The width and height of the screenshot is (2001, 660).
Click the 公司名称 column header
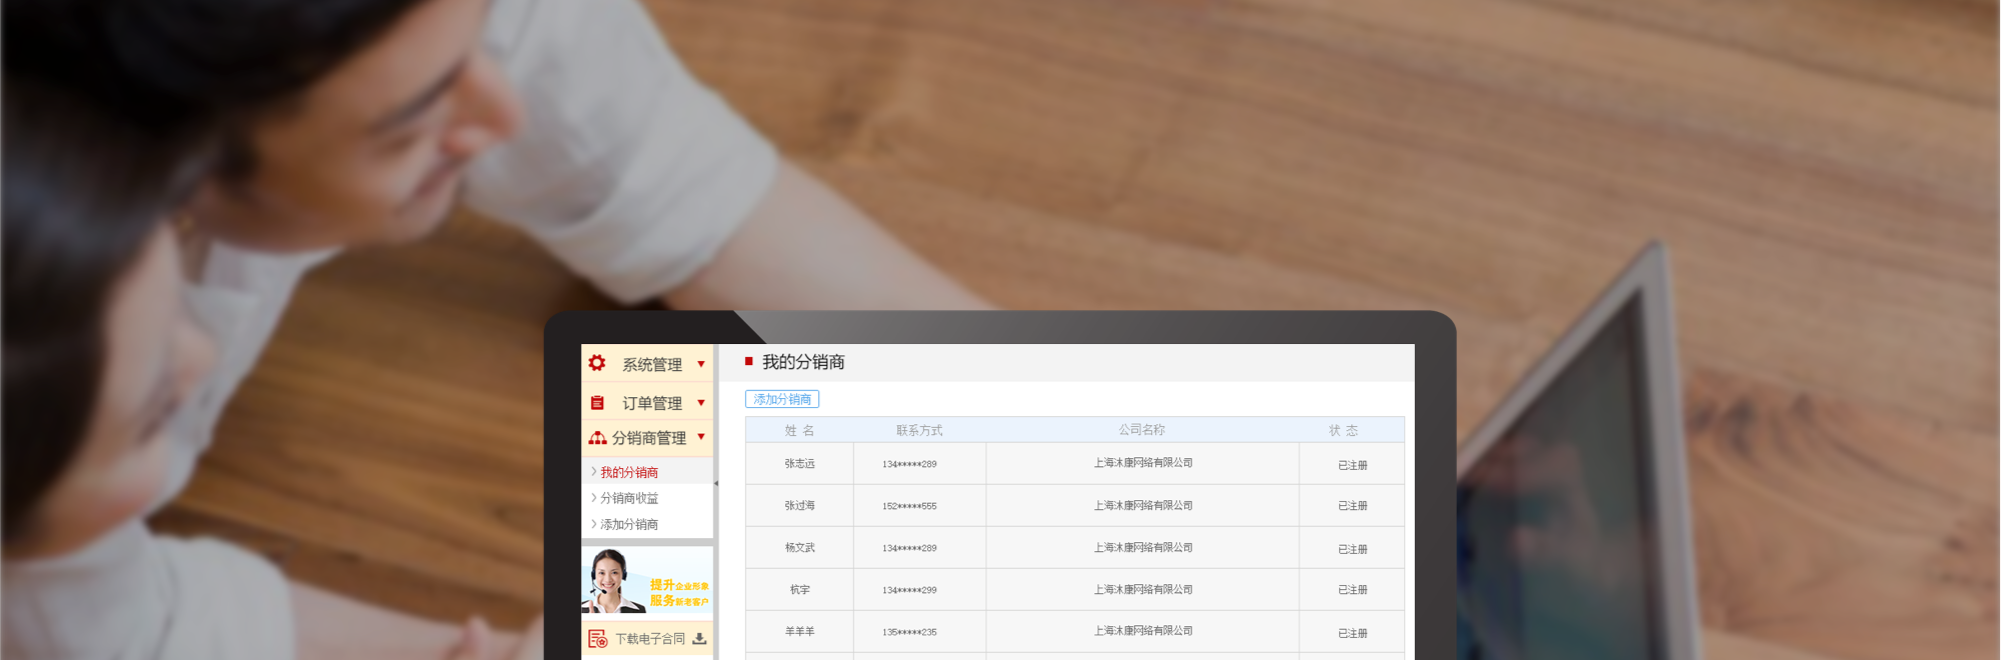(1141, 430)
